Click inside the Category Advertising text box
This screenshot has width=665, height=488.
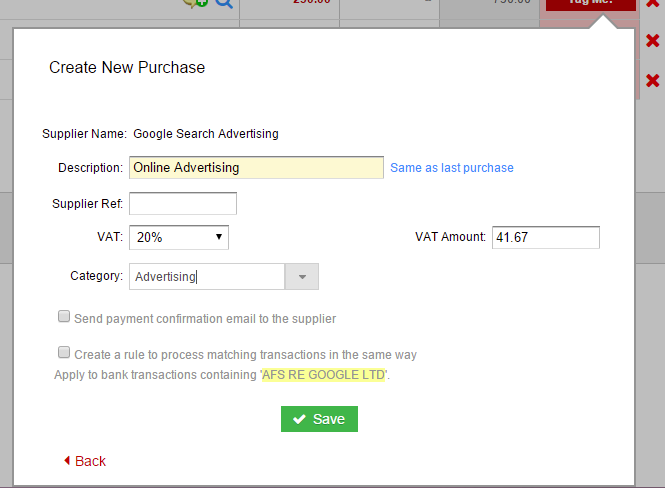(x=207, y=276)
